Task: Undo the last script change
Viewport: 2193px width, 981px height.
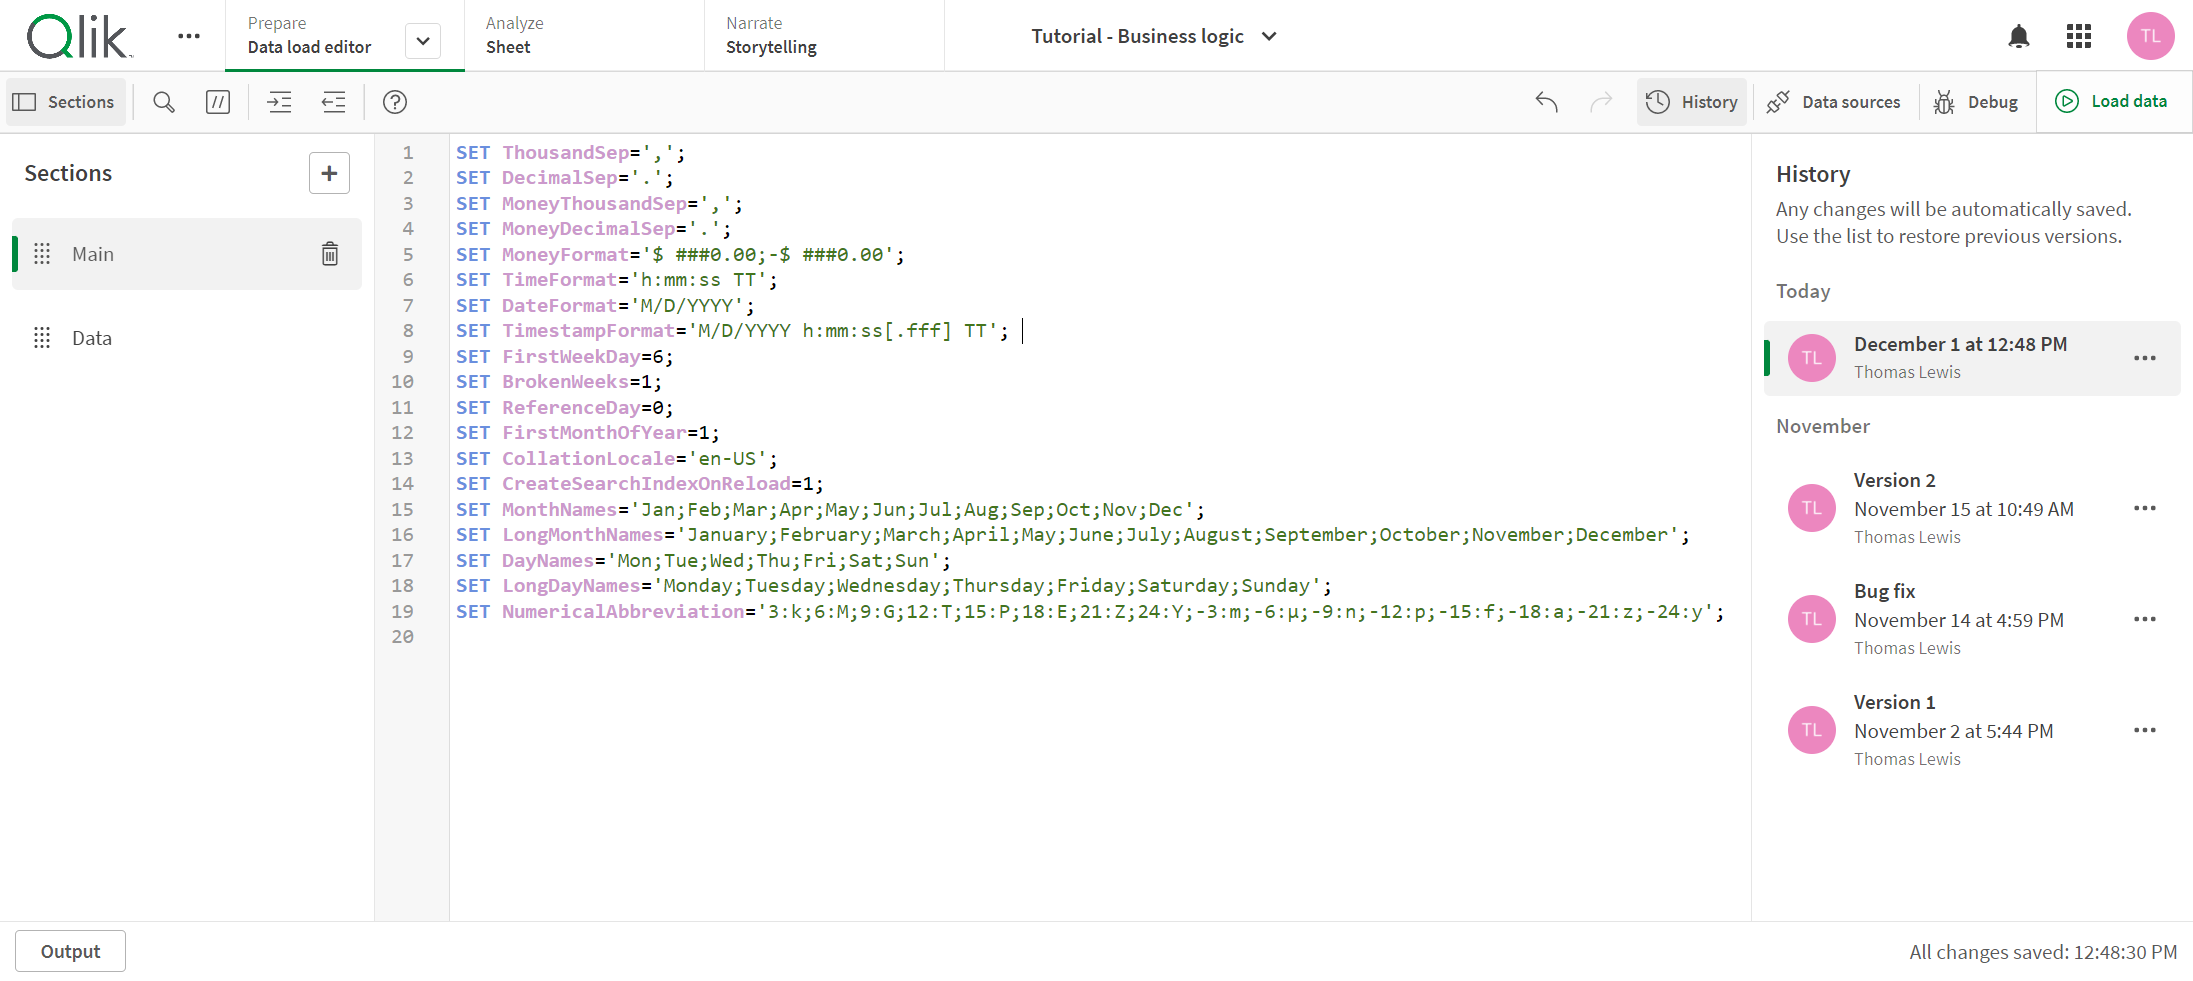Action: click(x=1546, y=102)
